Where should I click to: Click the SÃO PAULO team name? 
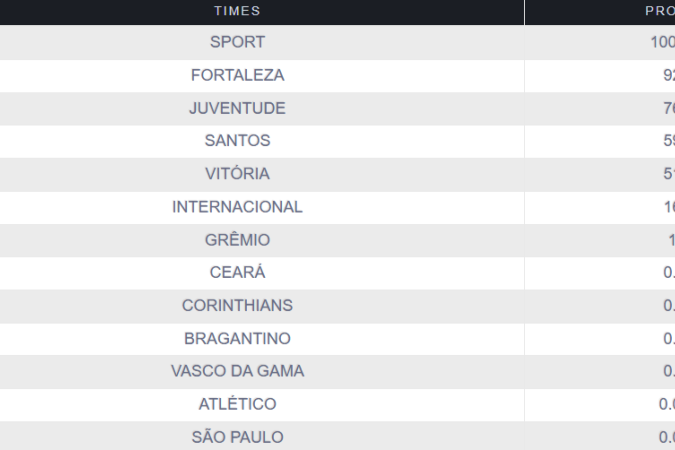237,437
